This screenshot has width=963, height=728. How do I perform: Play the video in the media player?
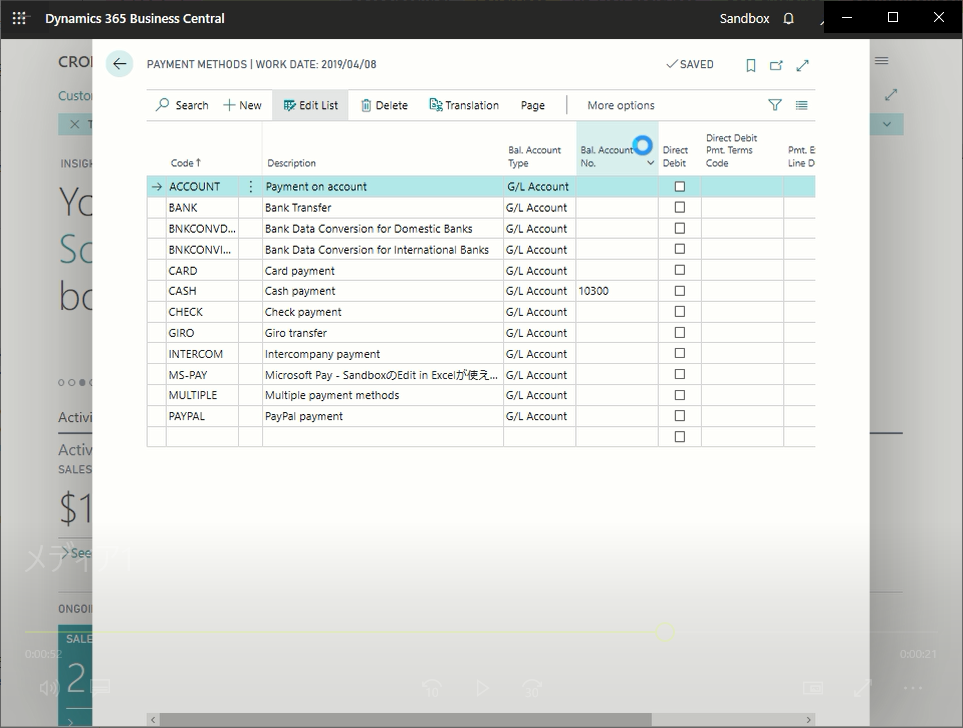point(482,688)
